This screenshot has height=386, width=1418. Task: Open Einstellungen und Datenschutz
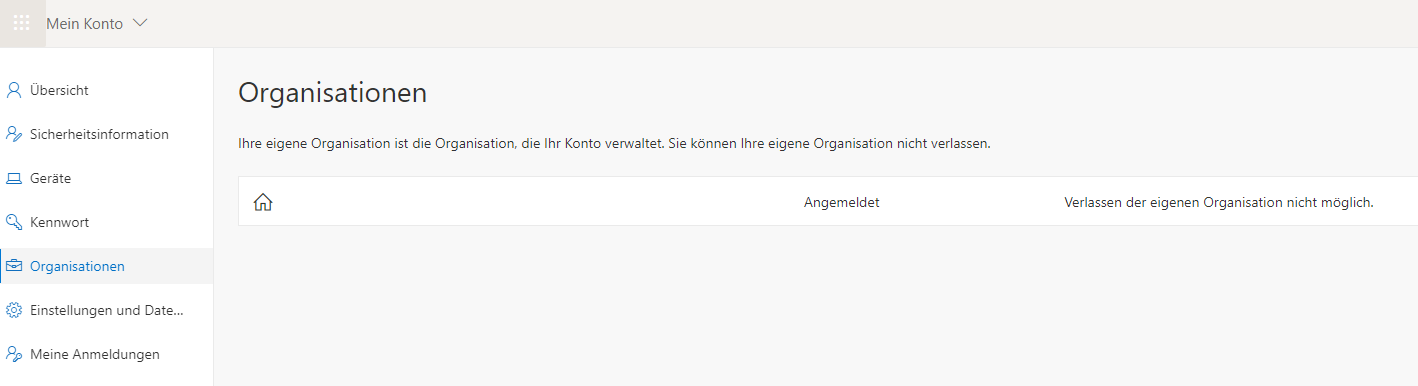[106, 310]
